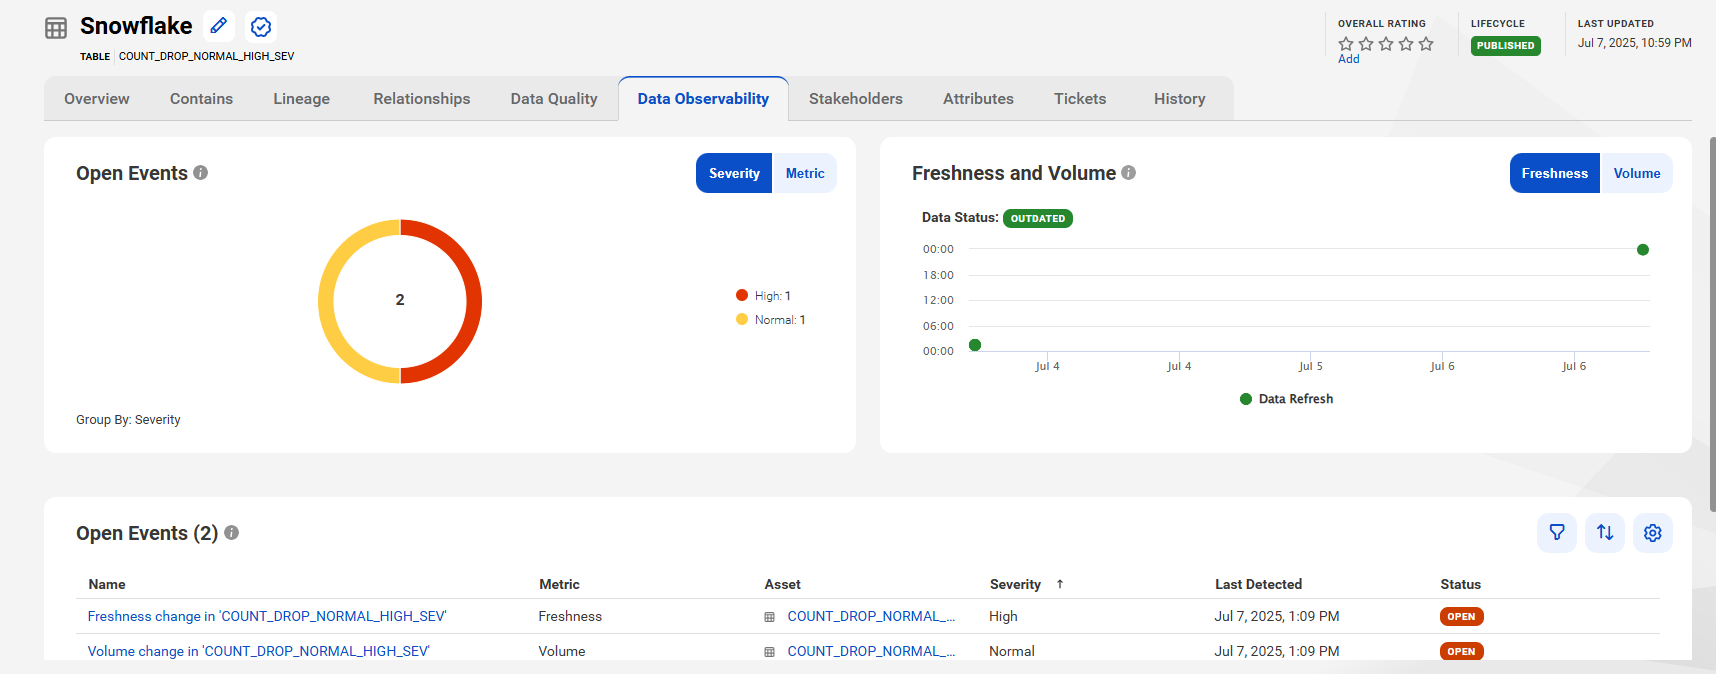Rate the asset with the fifth star
This screenshot has height=674, width=1716.
click(x=1426, y=44)
